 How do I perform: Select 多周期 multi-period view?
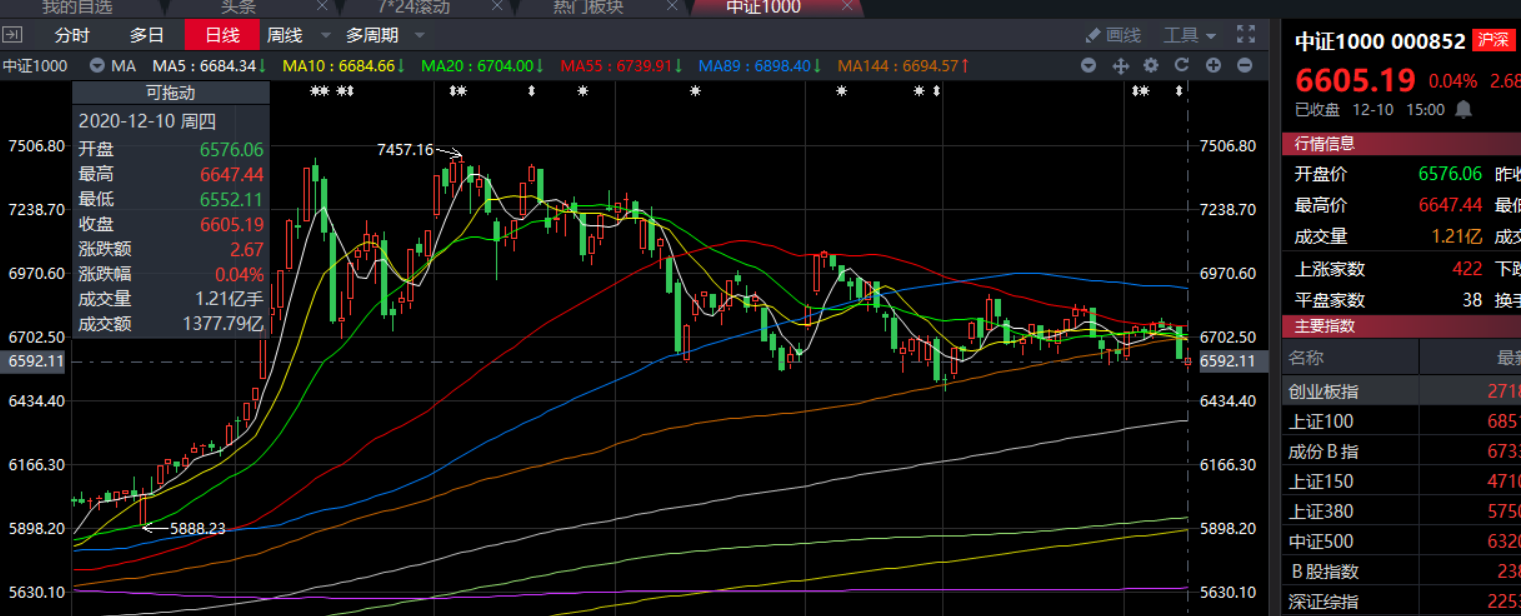(372, 35)
